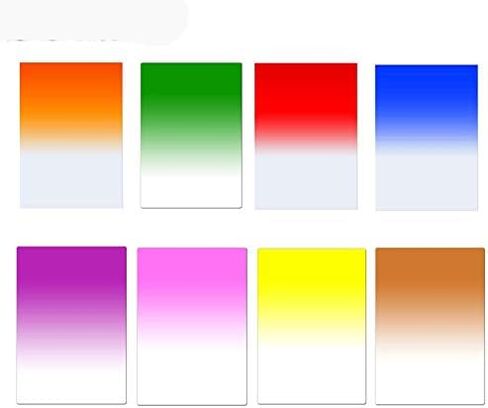Click the pale lower half of red filter
The width and height of the screenshot is (488, 408).
point(306,182)
